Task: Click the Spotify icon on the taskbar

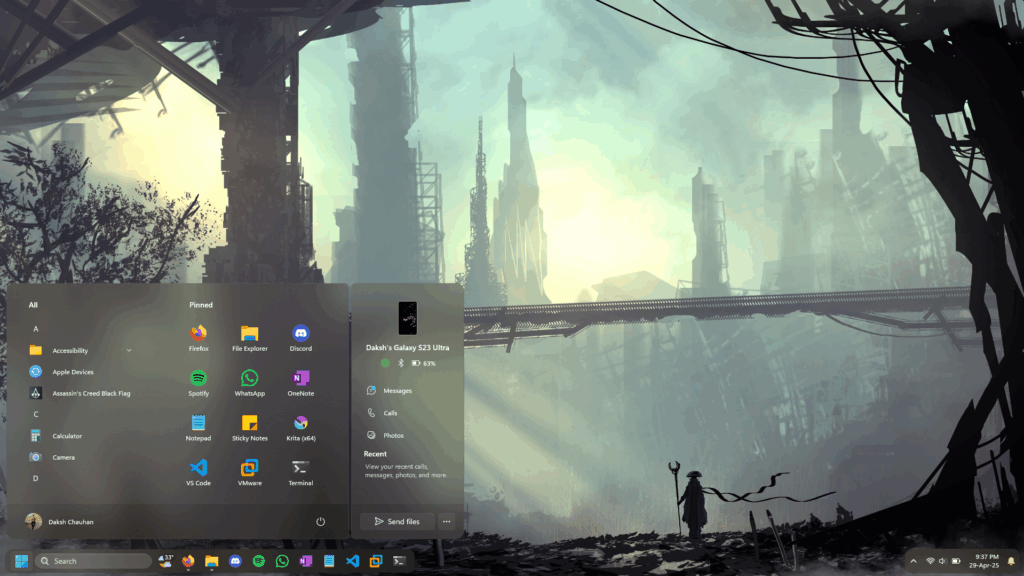Action: 259,561
